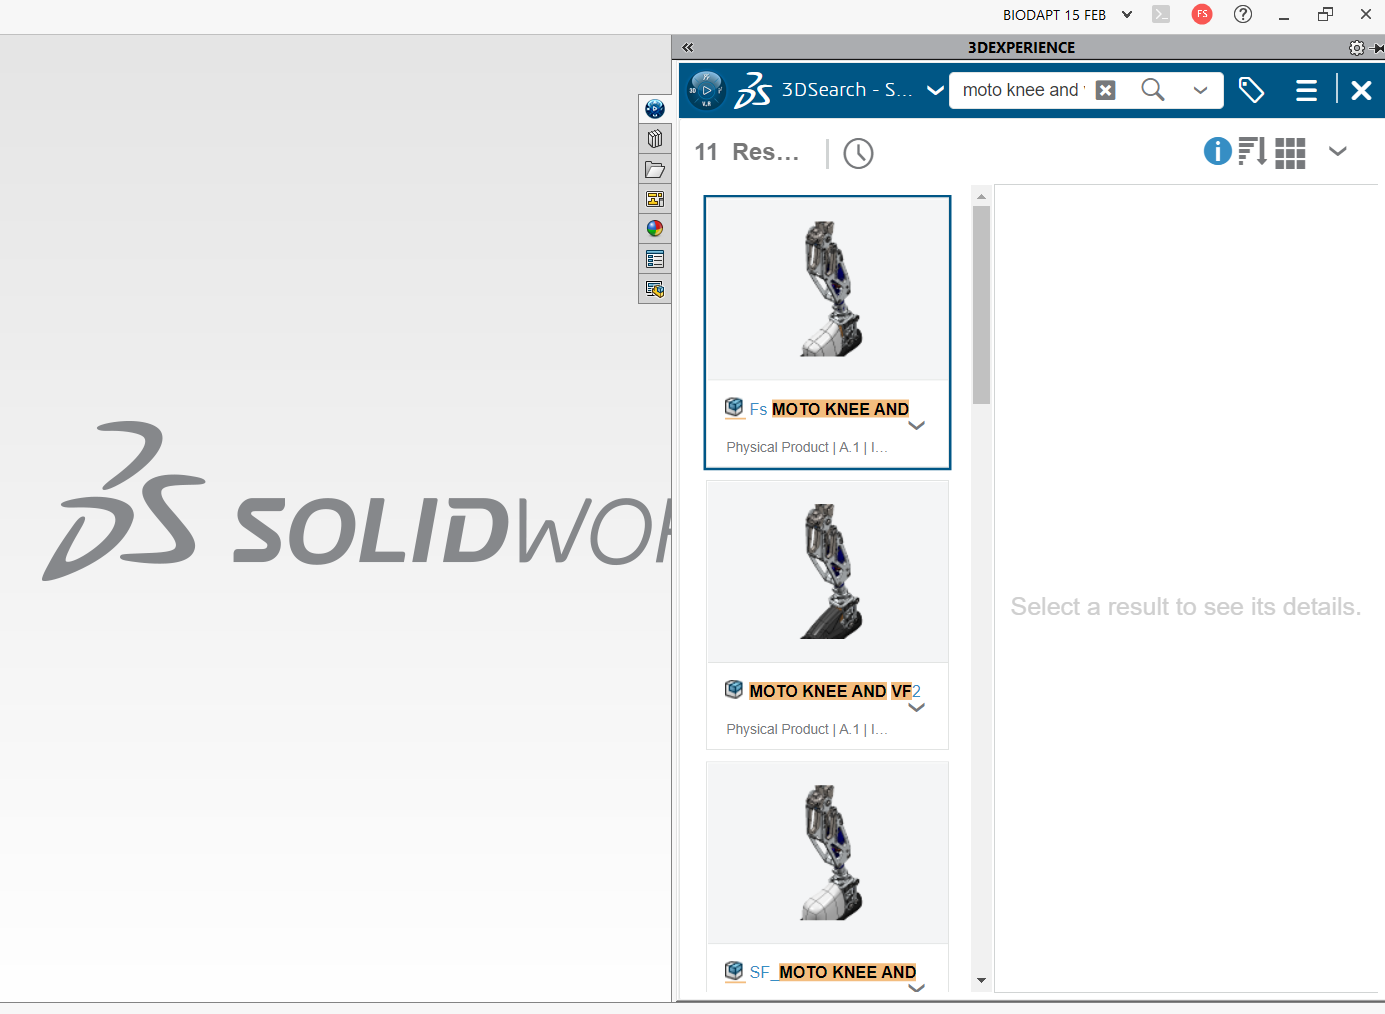The width and height of the screenshot is (1385, 1014).
Task: Clear the search text with the X box
Action: [1105, 90]
